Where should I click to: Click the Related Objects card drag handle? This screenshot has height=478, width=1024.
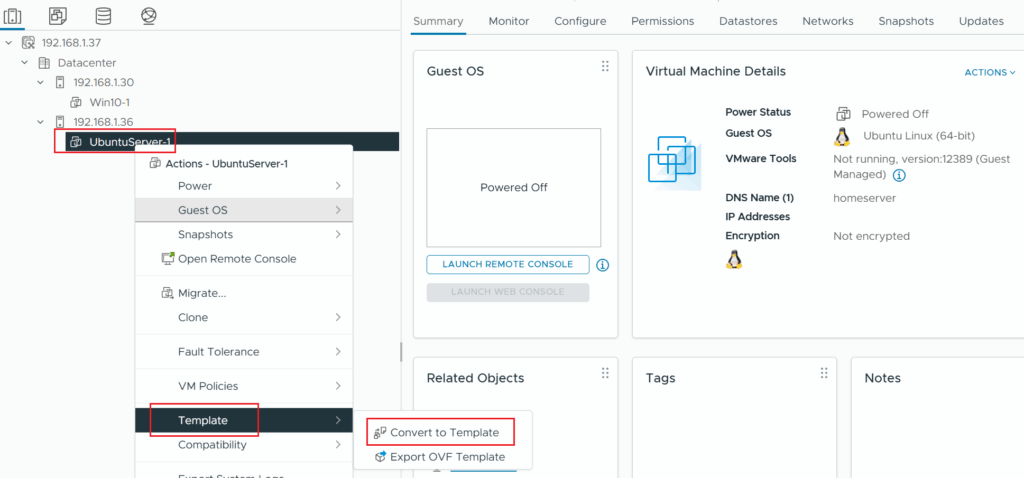605,373
